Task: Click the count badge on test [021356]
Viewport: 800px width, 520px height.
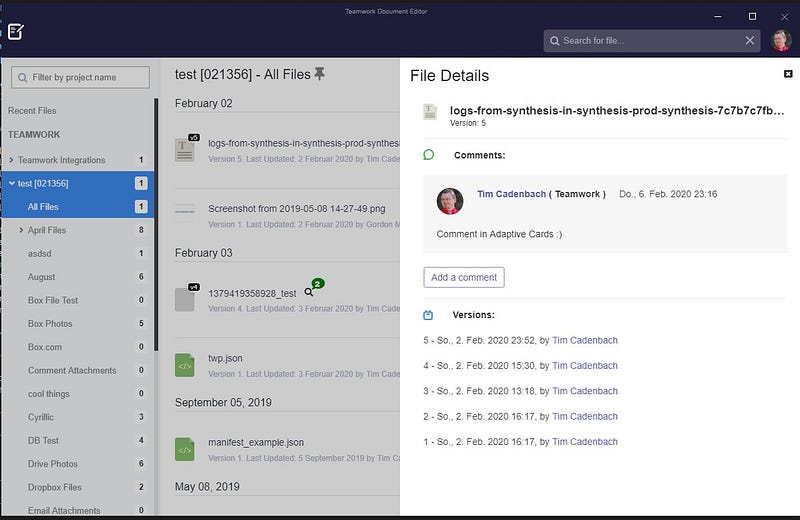Action: click(x=141, y=183)
